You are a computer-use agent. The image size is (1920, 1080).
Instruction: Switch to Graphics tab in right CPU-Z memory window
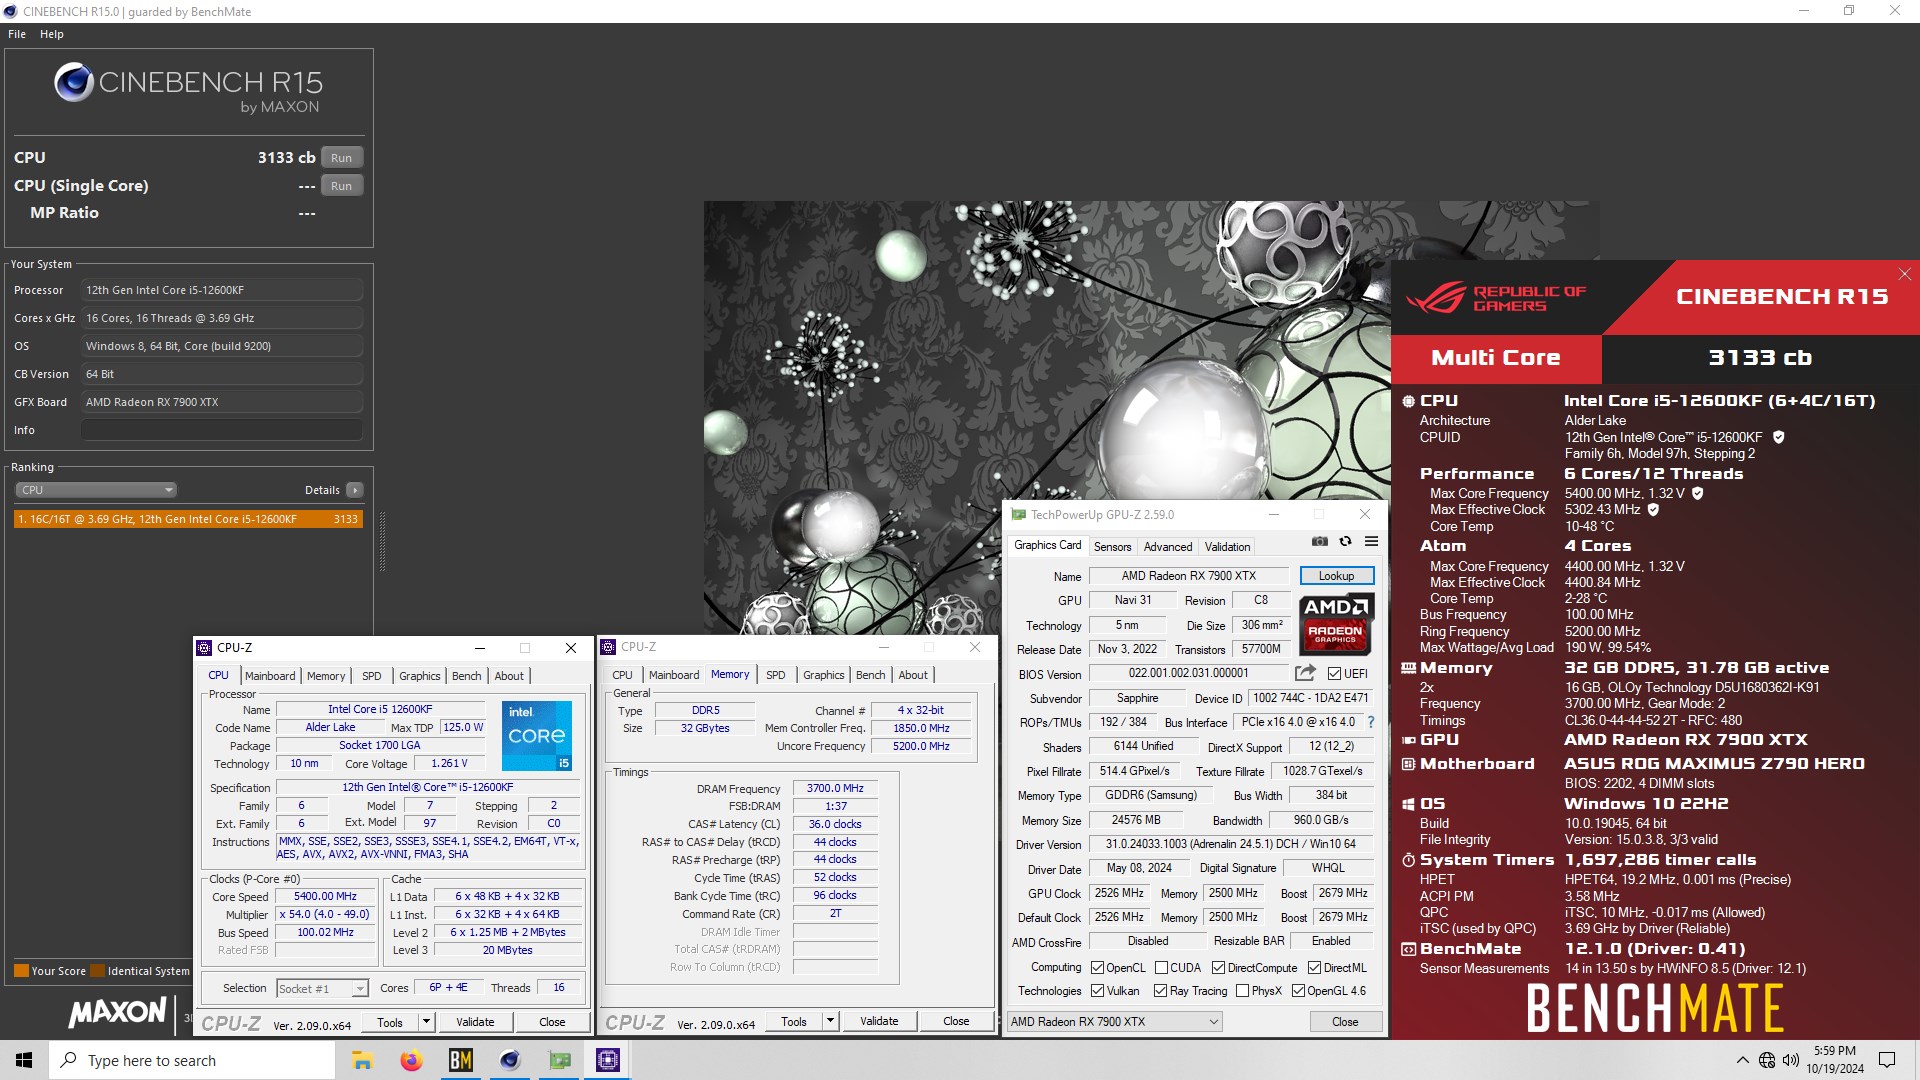[823, 675]
